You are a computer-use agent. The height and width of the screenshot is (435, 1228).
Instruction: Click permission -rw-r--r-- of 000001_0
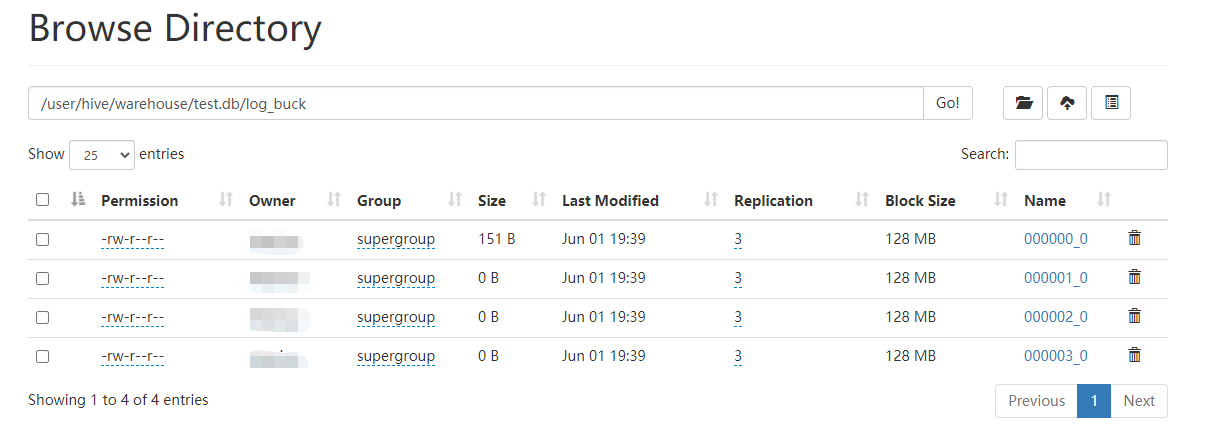(x=133, y=278)
